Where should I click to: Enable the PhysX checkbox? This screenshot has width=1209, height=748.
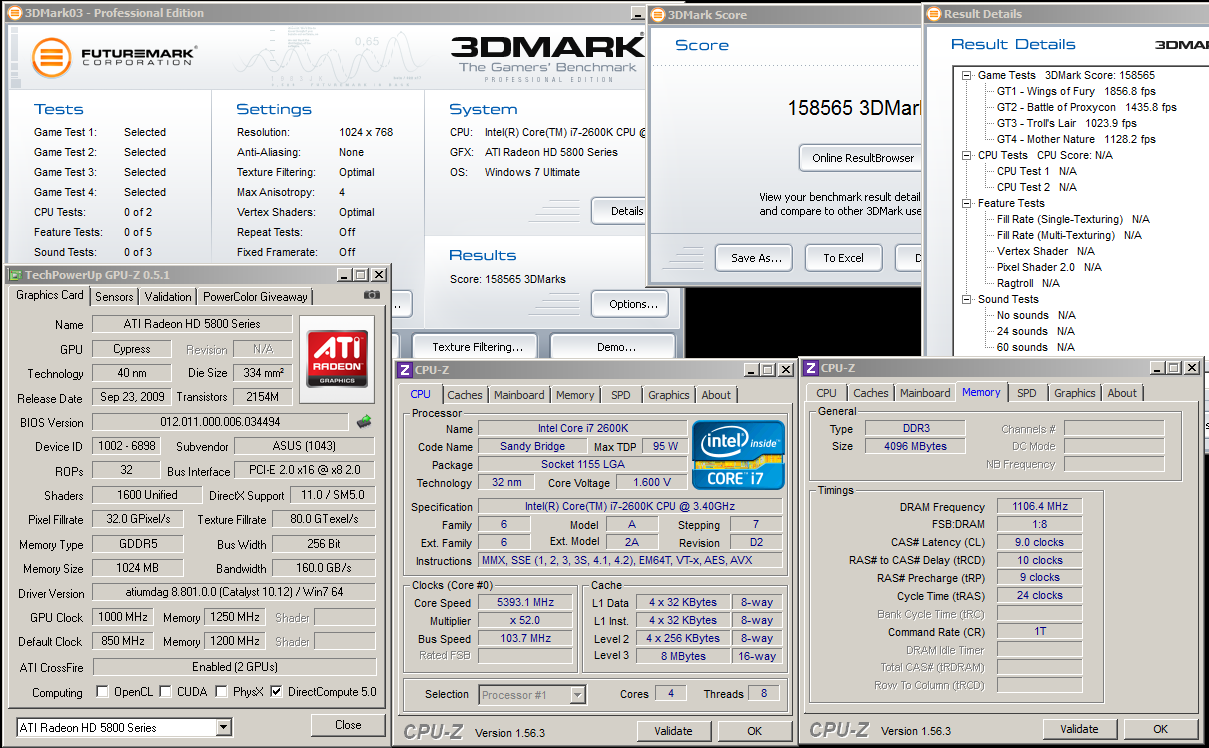point(224,692)
